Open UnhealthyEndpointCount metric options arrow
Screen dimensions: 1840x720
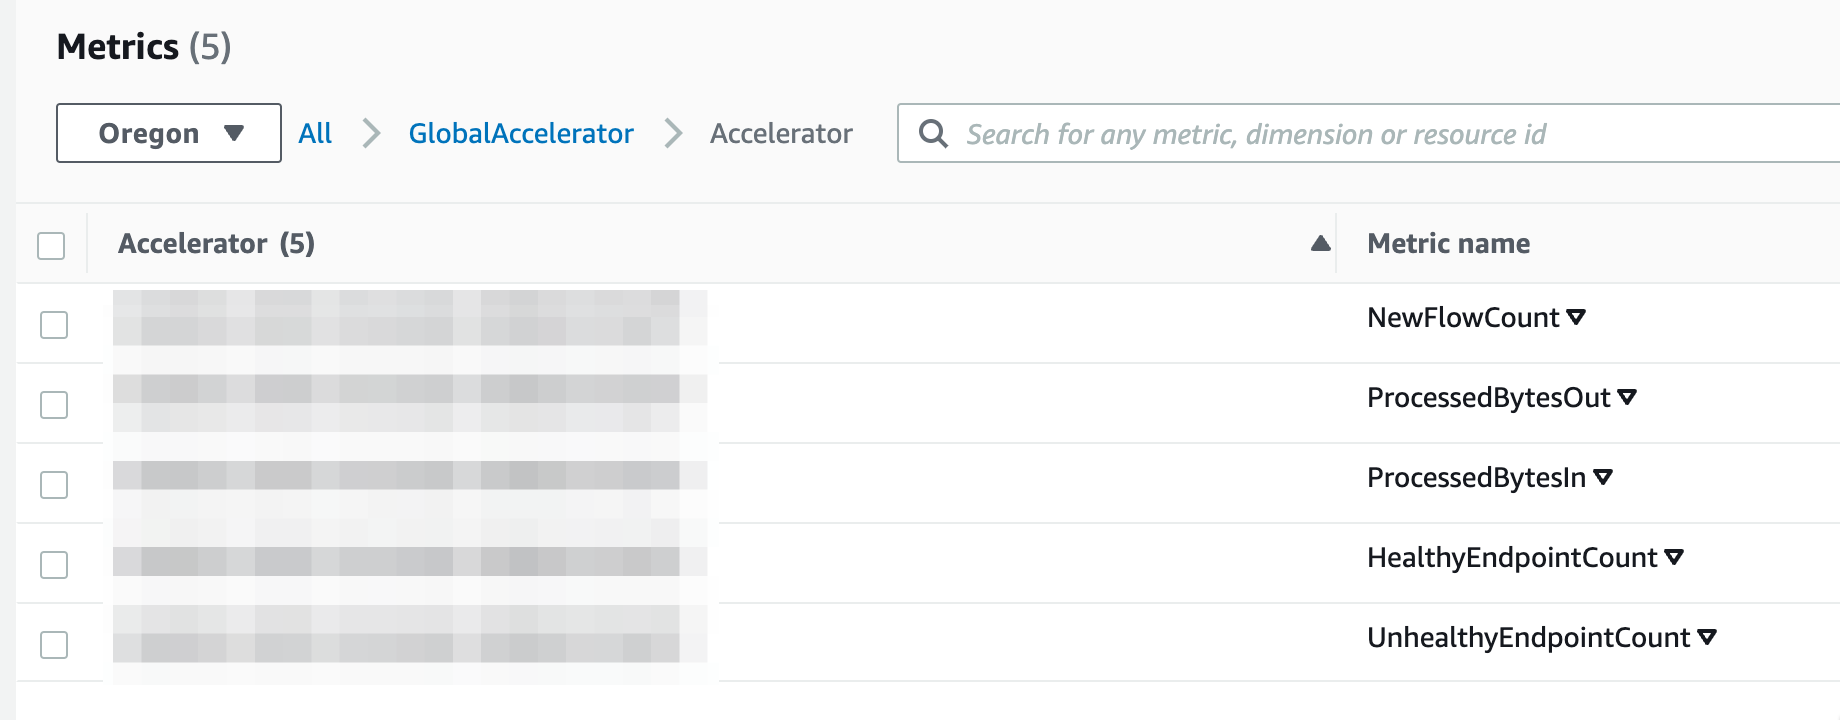click(x=1707, y=637)
